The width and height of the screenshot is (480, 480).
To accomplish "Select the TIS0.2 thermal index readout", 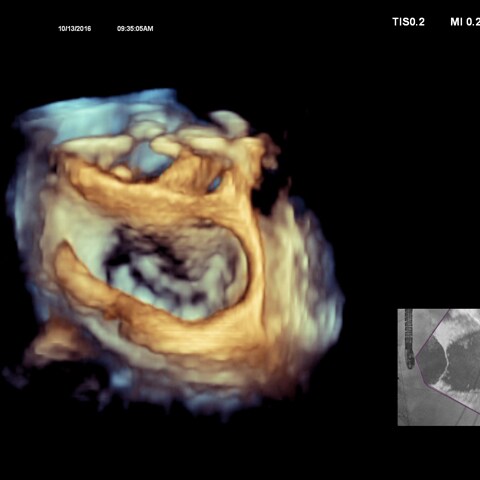I will pyautogui.click(x=408, y=22).
